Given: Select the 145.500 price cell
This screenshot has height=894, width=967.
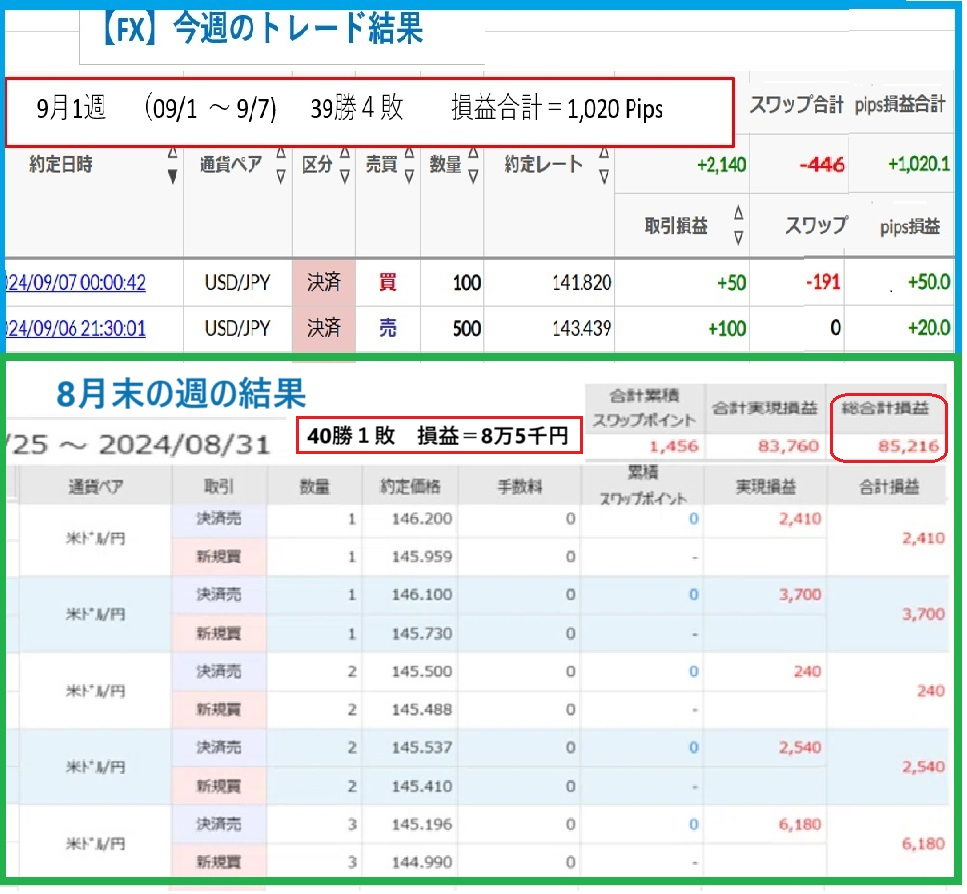Looking at the screenshot, I should (422, 671).
